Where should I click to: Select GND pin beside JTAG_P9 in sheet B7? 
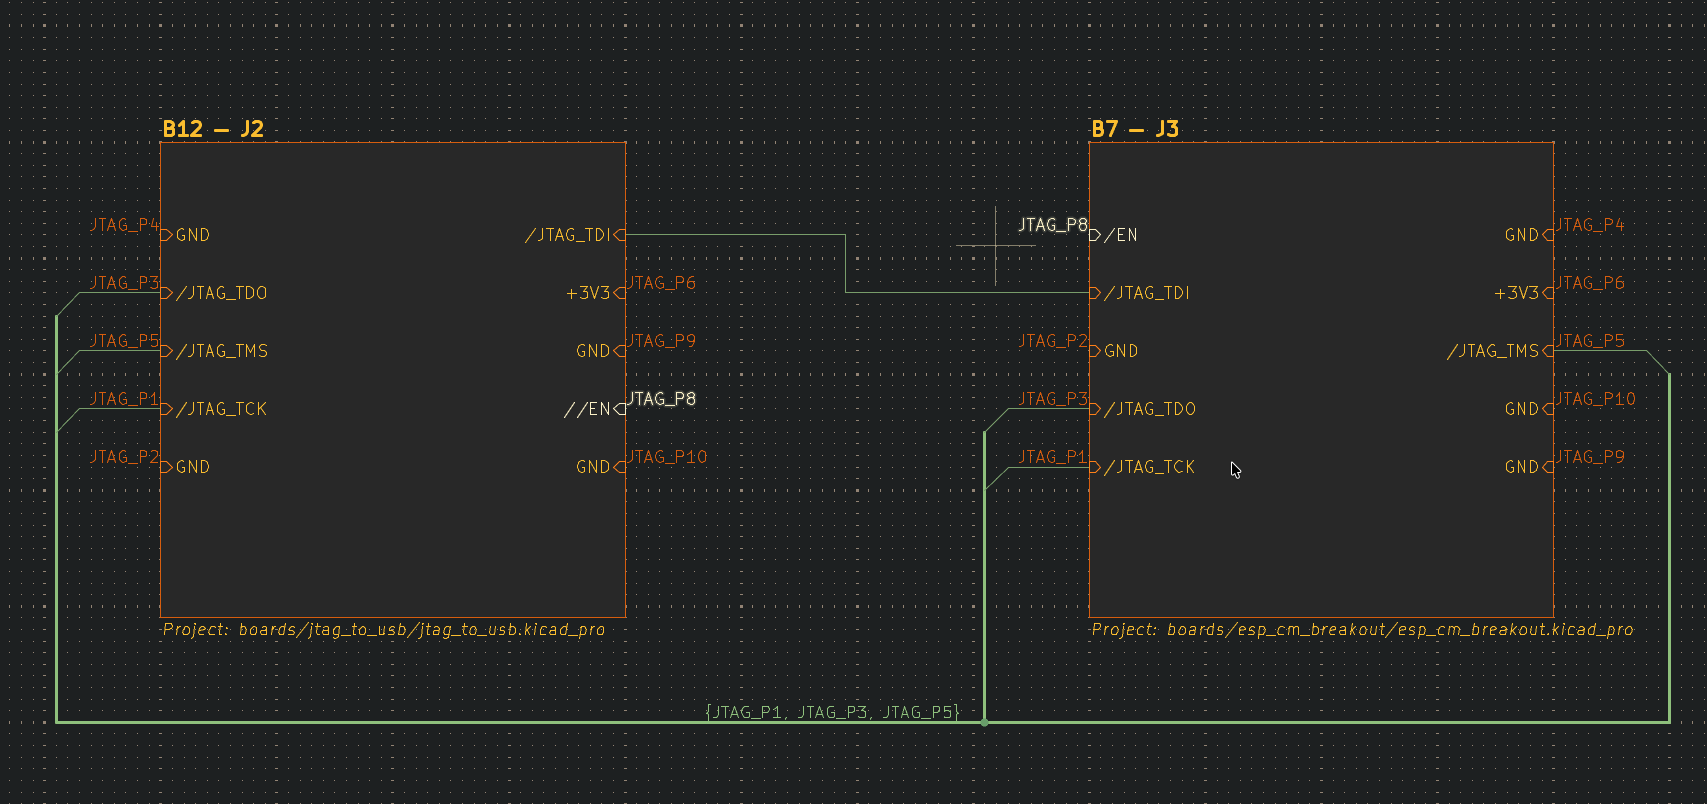pos(1529,467)
